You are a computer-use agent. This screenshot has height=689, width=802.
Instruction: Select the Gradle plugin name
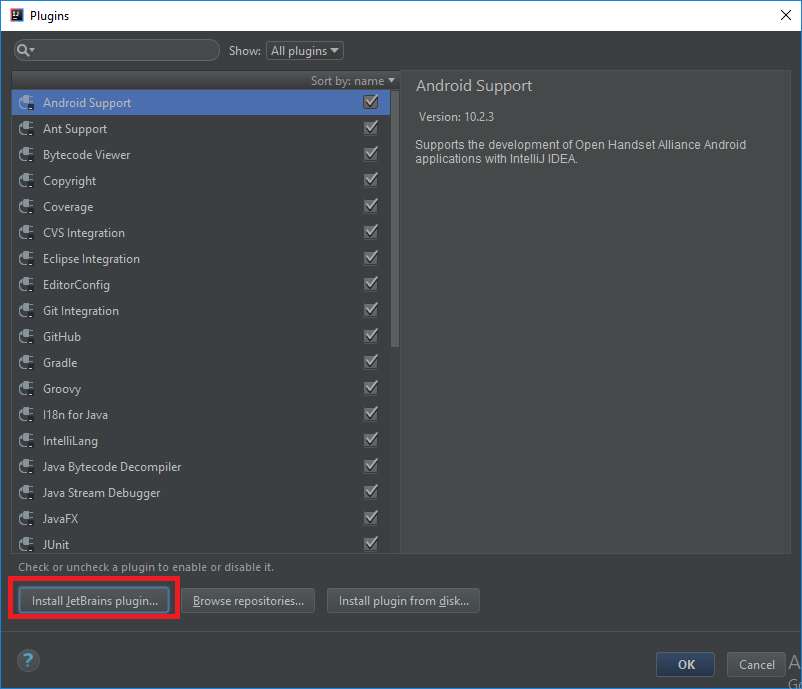tap(60, 363)
